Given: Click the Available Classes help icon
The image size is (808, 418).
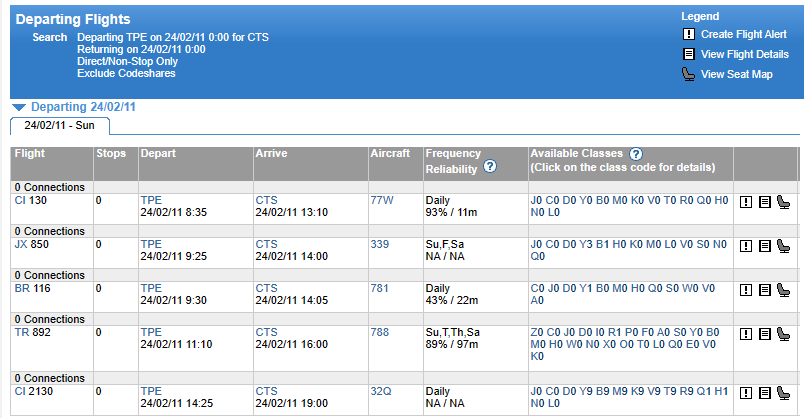Looking at the screenshot, I should [x=636, y=154].
